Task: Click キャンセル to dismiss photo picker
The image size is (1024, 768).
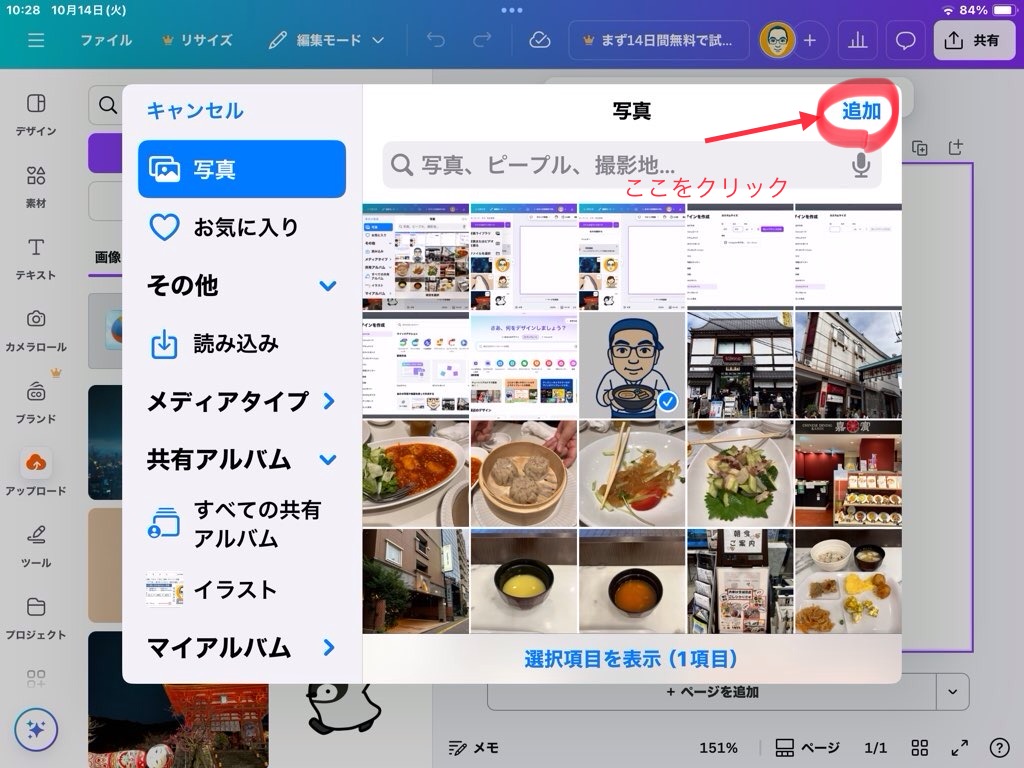Action: point(195,111)
